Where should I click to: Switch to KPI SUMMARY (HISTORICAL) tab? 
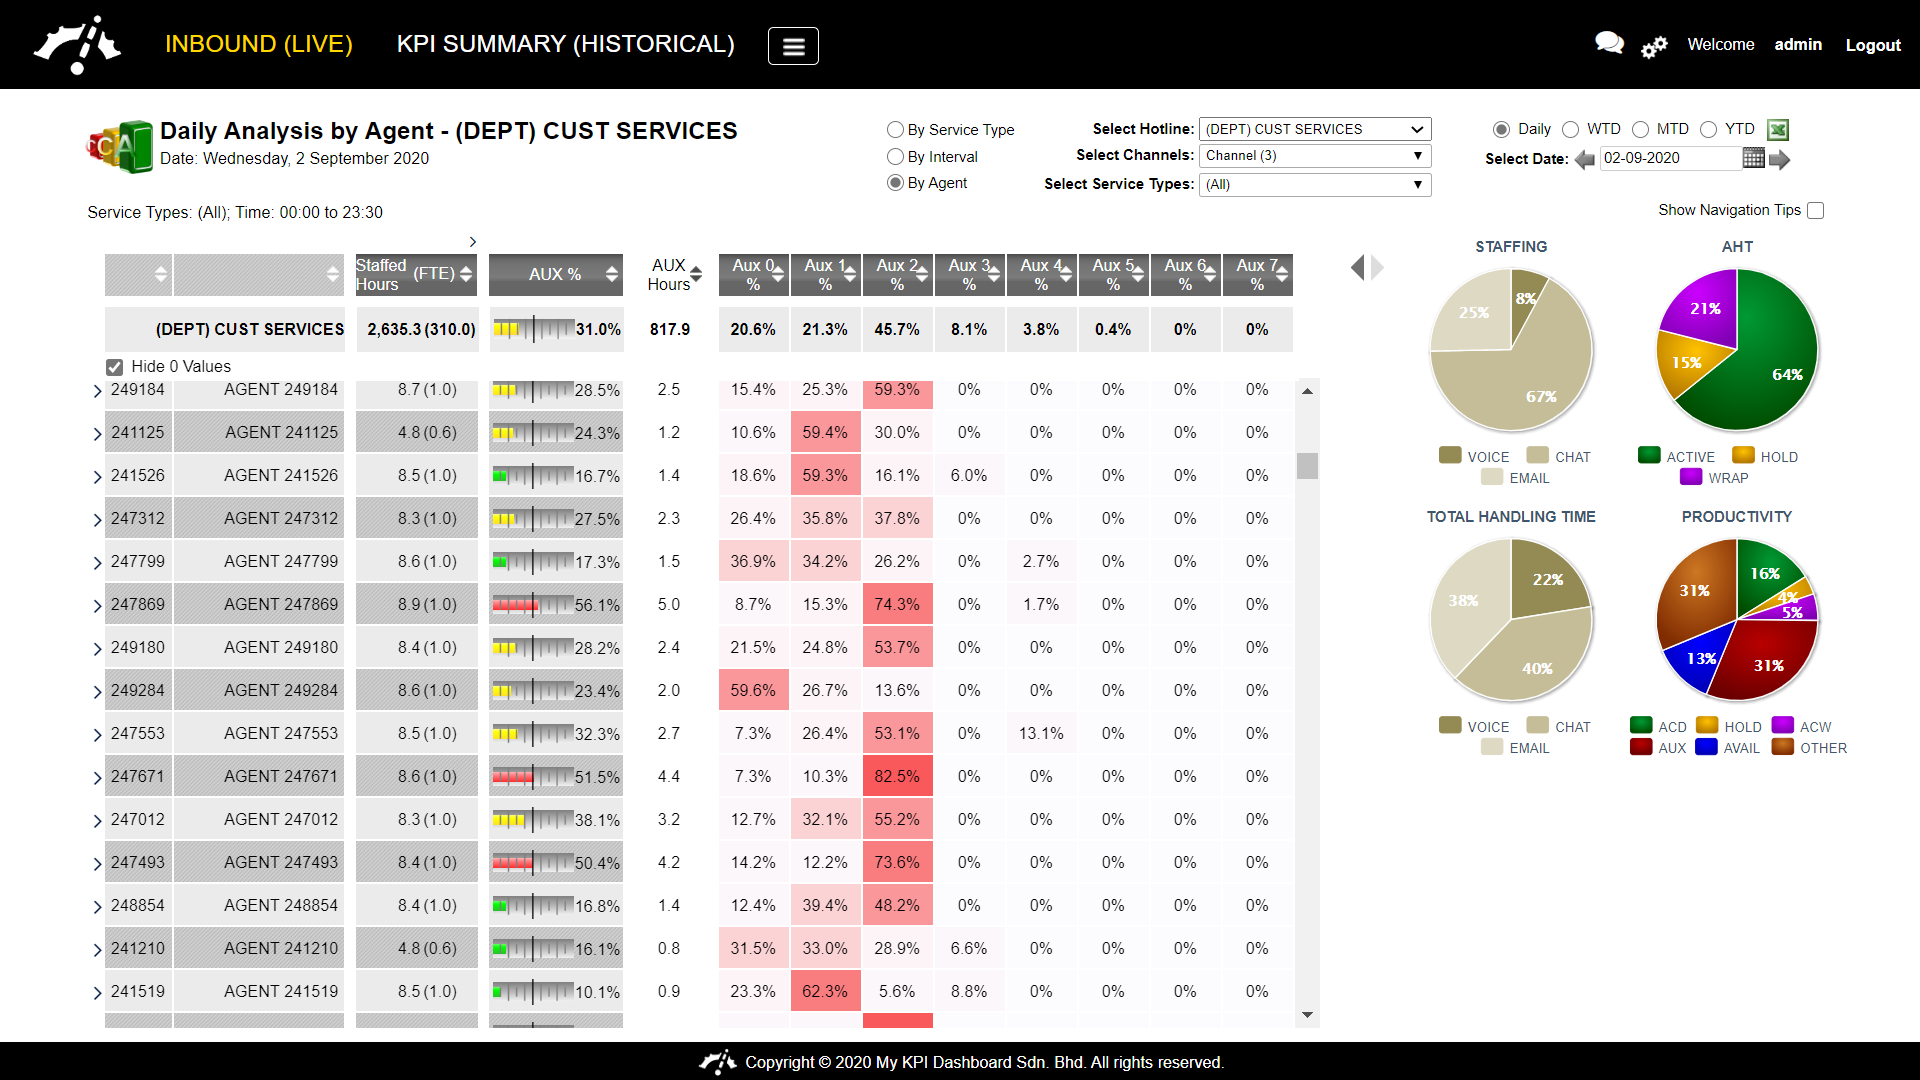pos(566,44)
